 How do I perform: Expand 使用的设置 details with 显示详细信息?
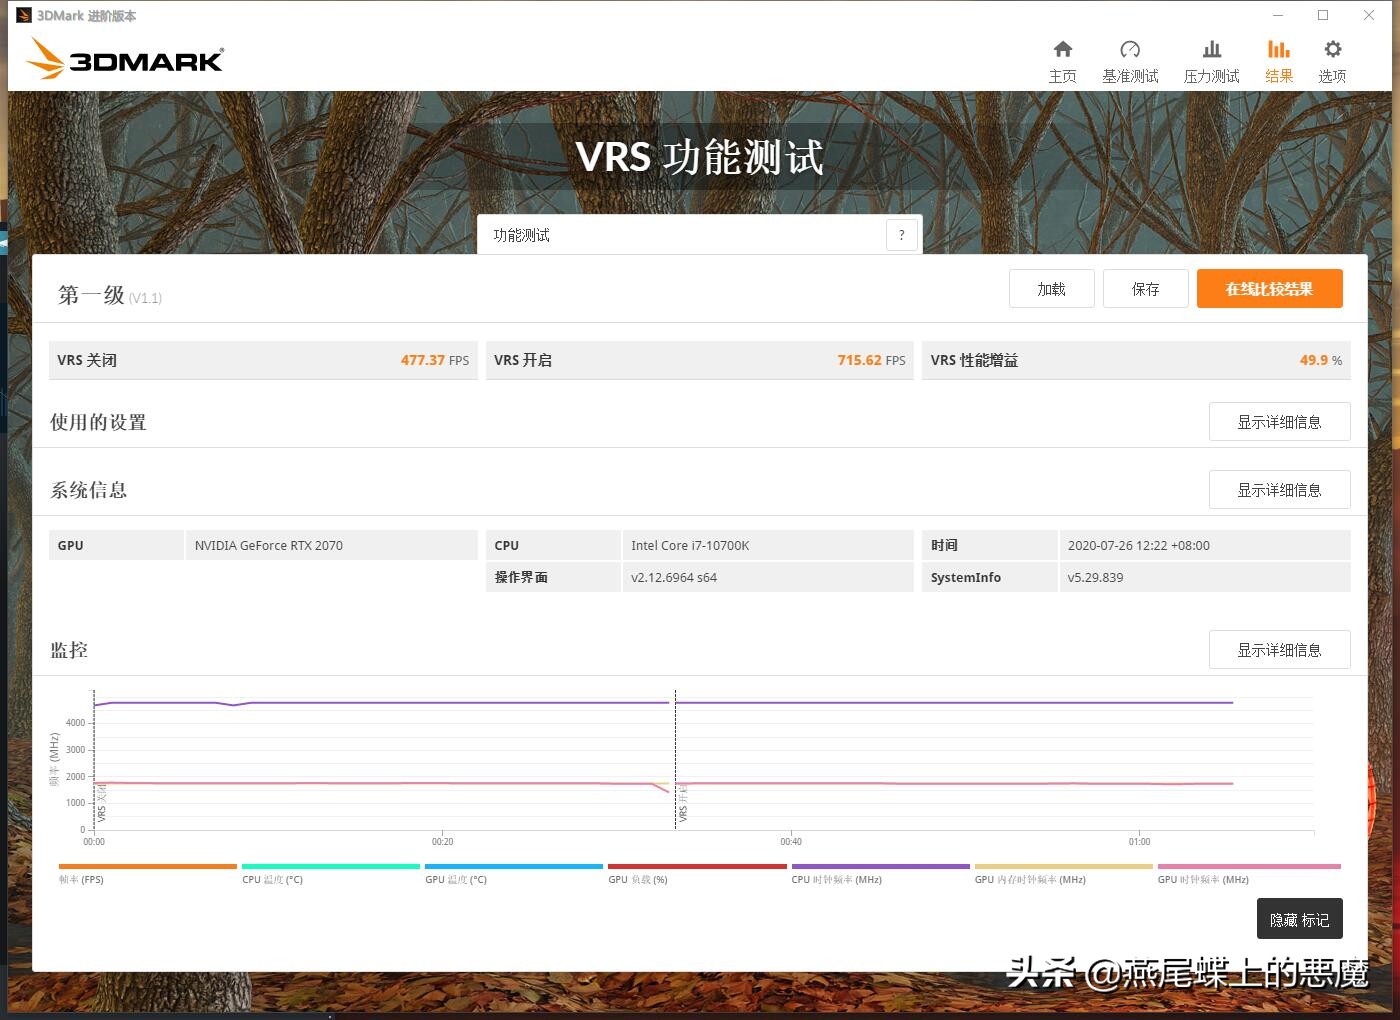click(x=1279, y=421)
